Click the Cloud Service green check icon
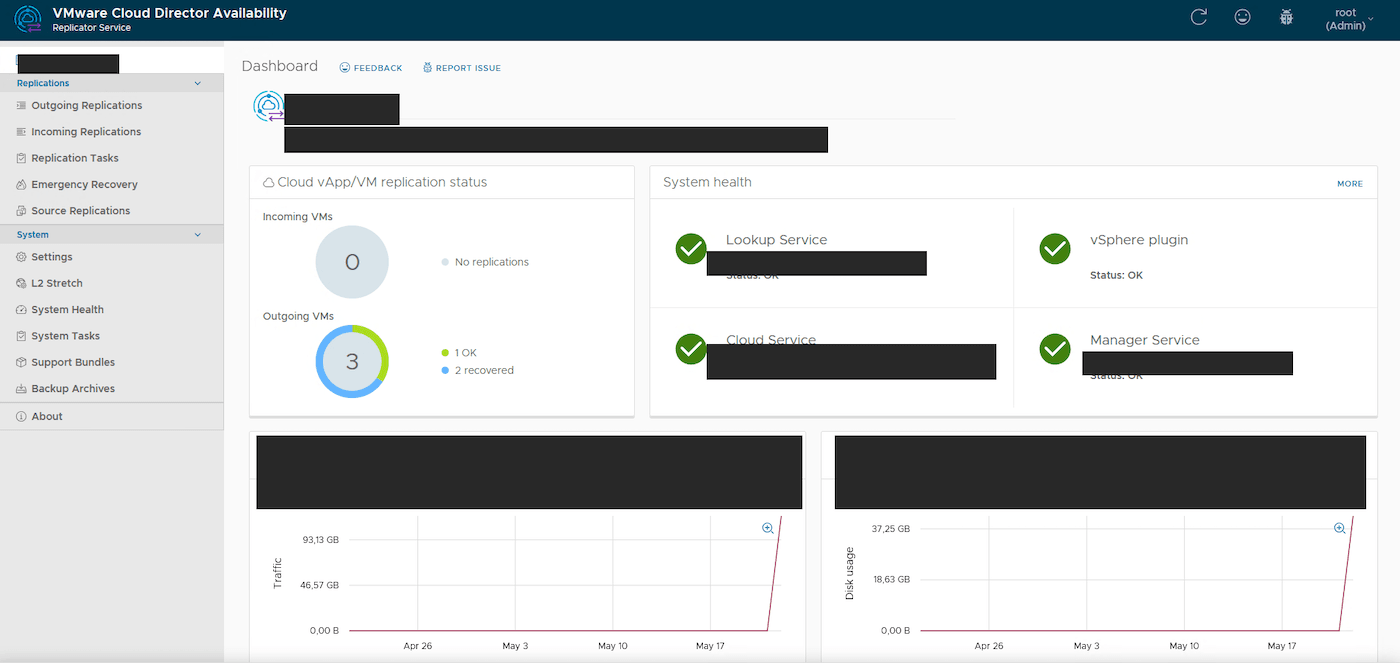This screenshot has height=663, width=1400. pos(691,348)
